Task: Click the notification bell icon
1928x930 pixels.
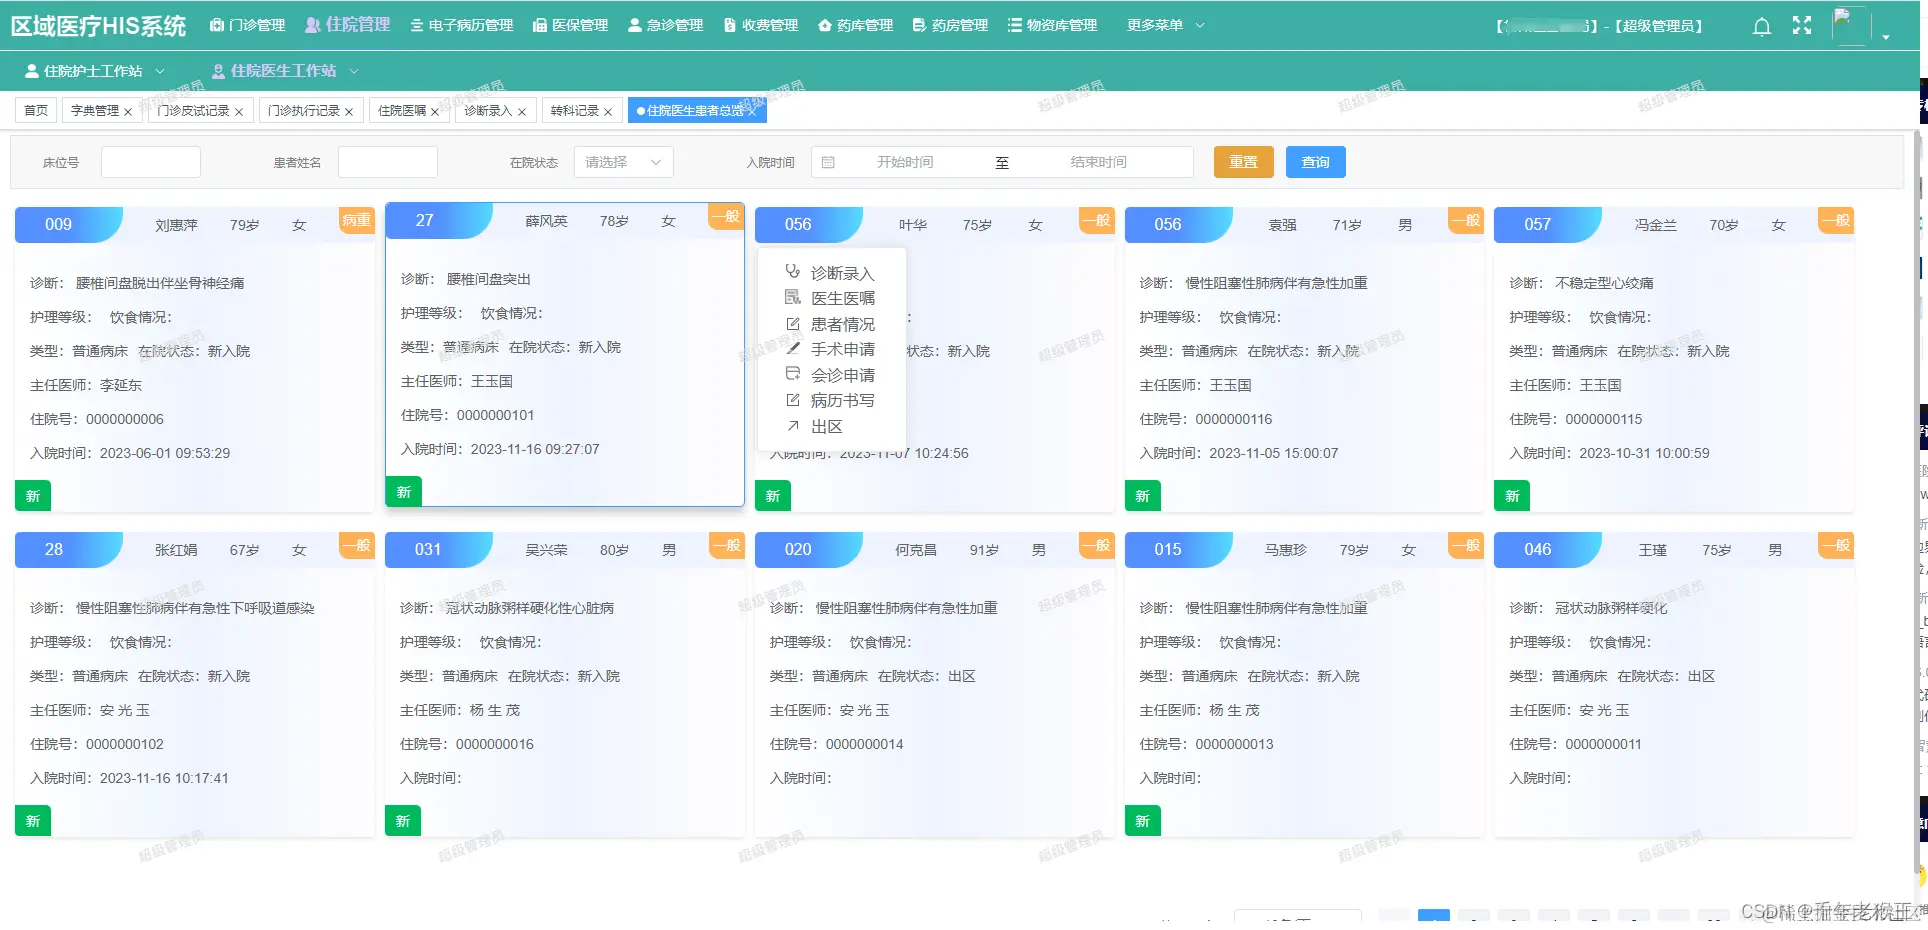Action: coord(1761,26)
